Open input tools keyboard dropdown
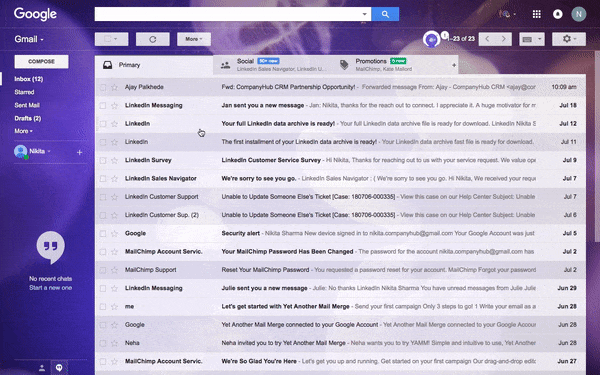The height and width of the screenshot is (375, 600). point(532,39)
